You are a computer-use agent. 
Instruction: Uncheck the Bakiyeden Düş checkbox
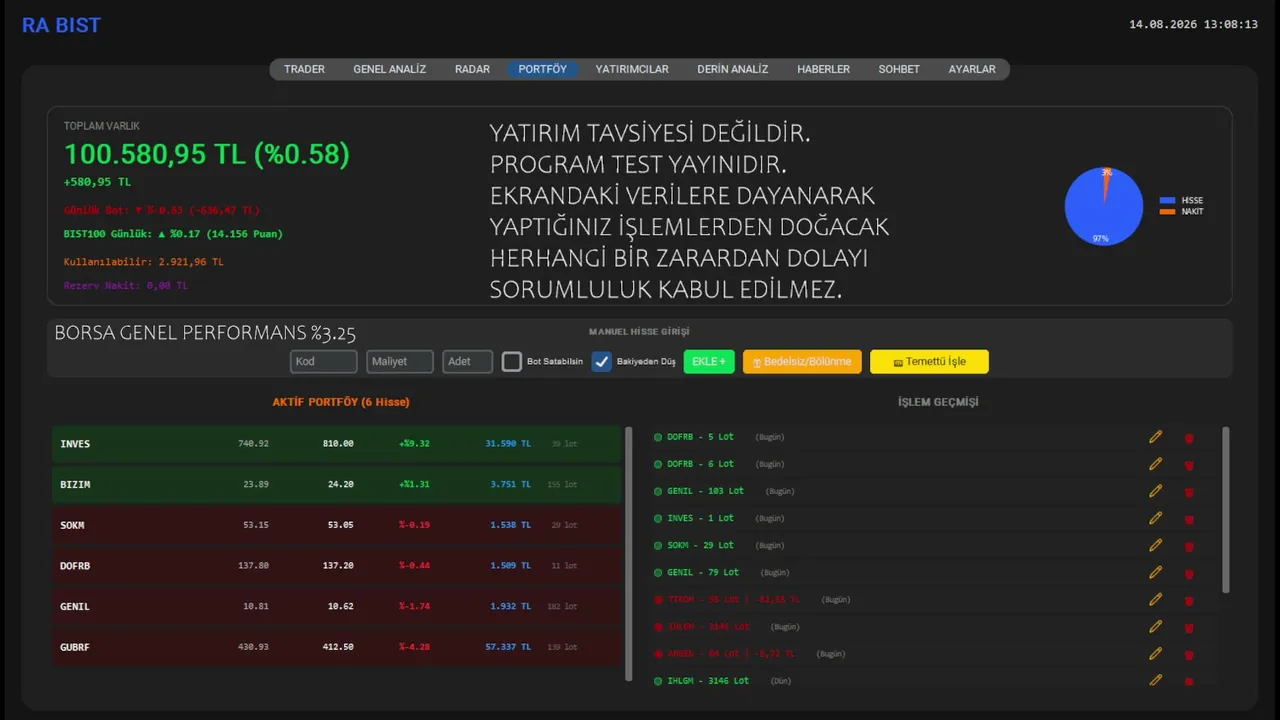coord(602,362)
